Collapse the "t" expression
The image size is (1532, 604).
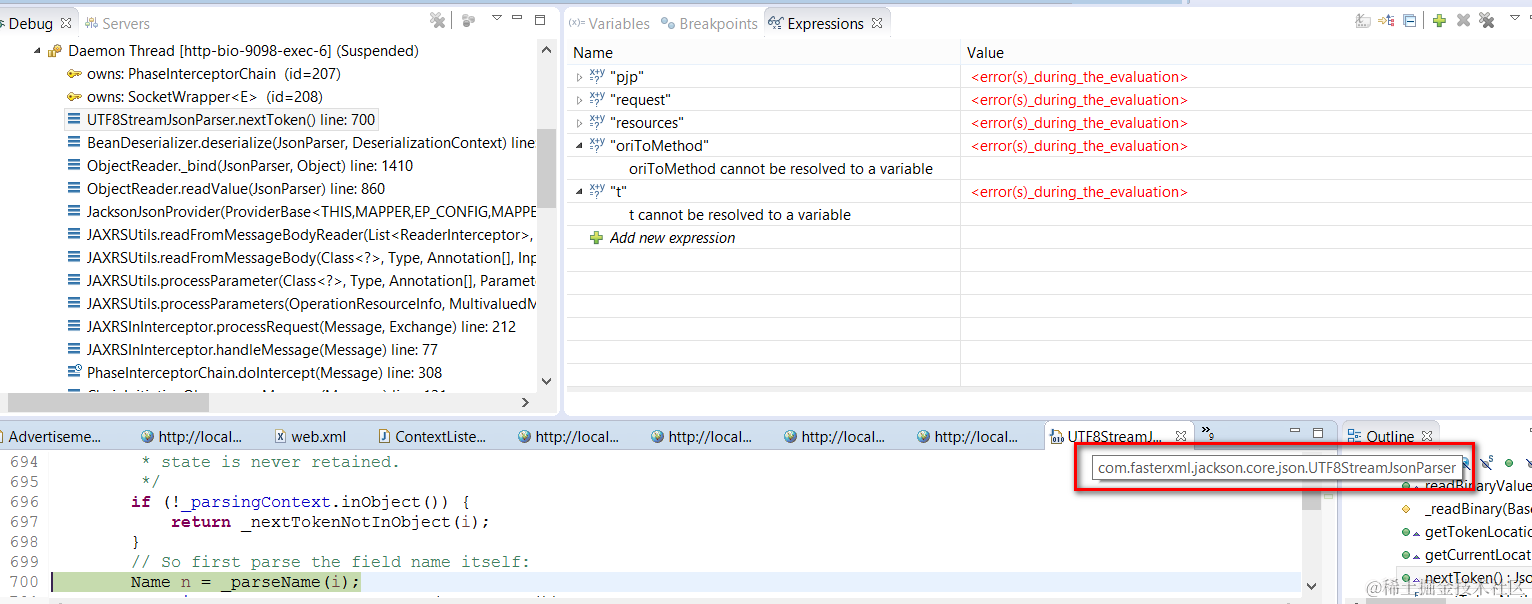pyautogui.click(x=579, y=192)
